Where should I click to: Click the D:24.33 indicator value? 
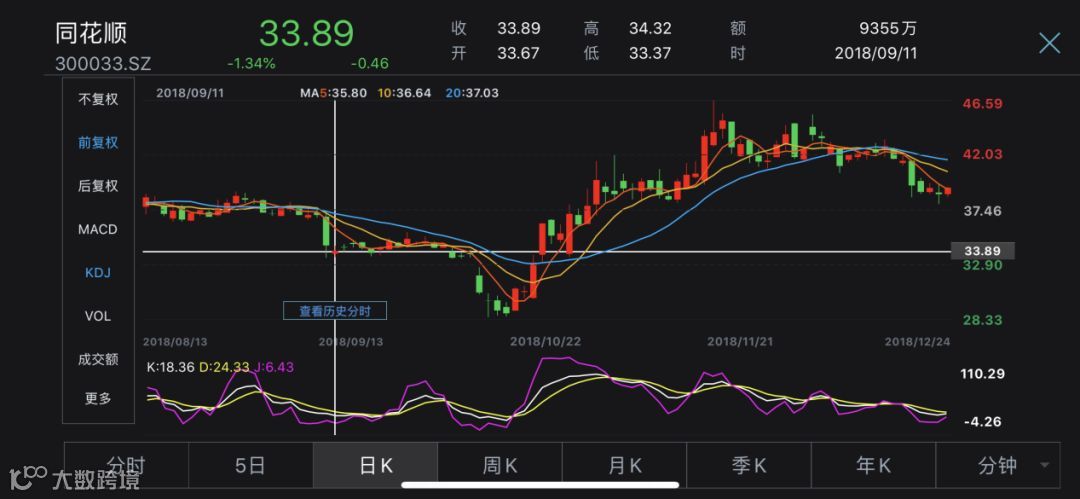[222, 367]
